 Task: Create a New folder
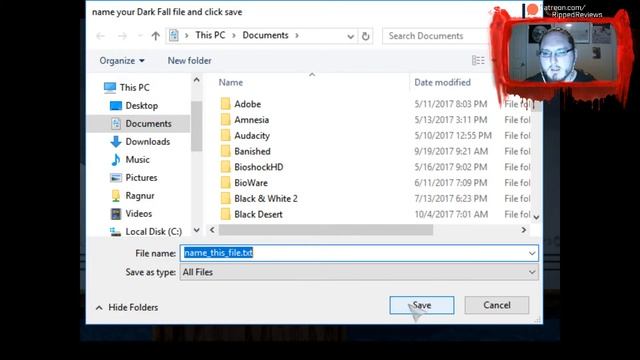tap(189, 61)
